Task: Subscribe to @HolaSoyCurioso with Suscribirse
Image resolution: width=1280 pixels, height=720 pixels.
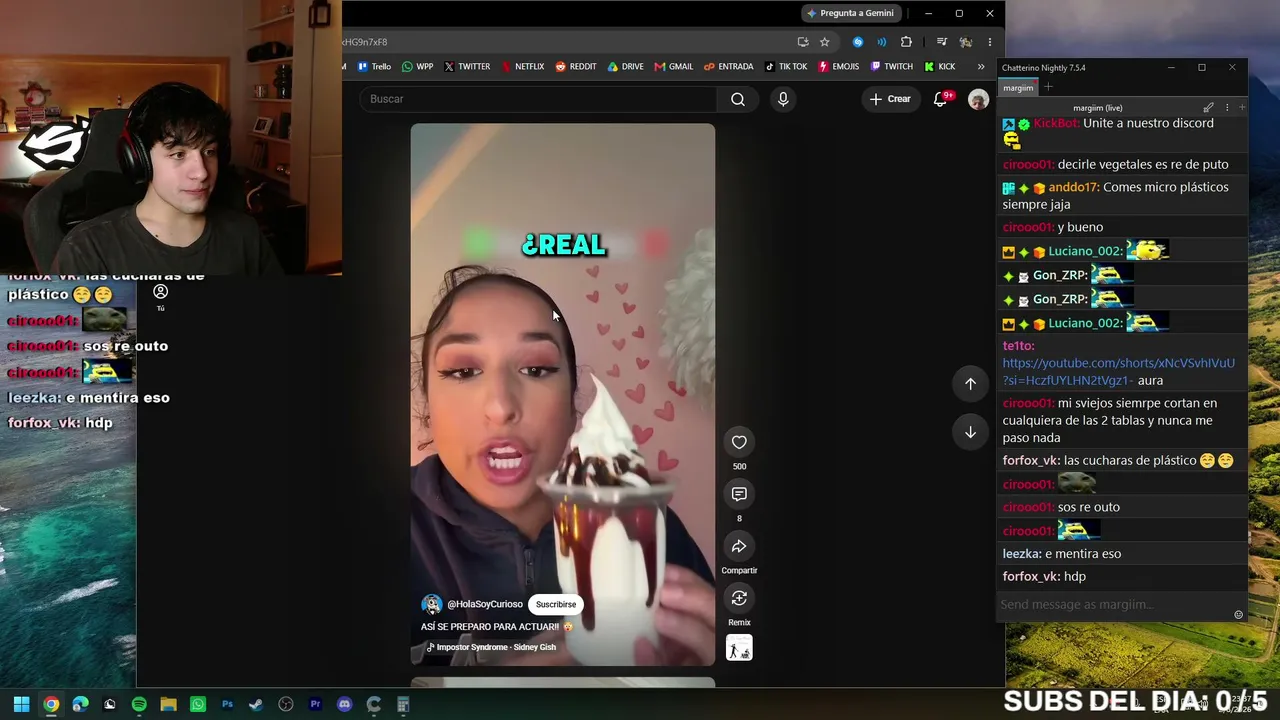Action: 556,604
